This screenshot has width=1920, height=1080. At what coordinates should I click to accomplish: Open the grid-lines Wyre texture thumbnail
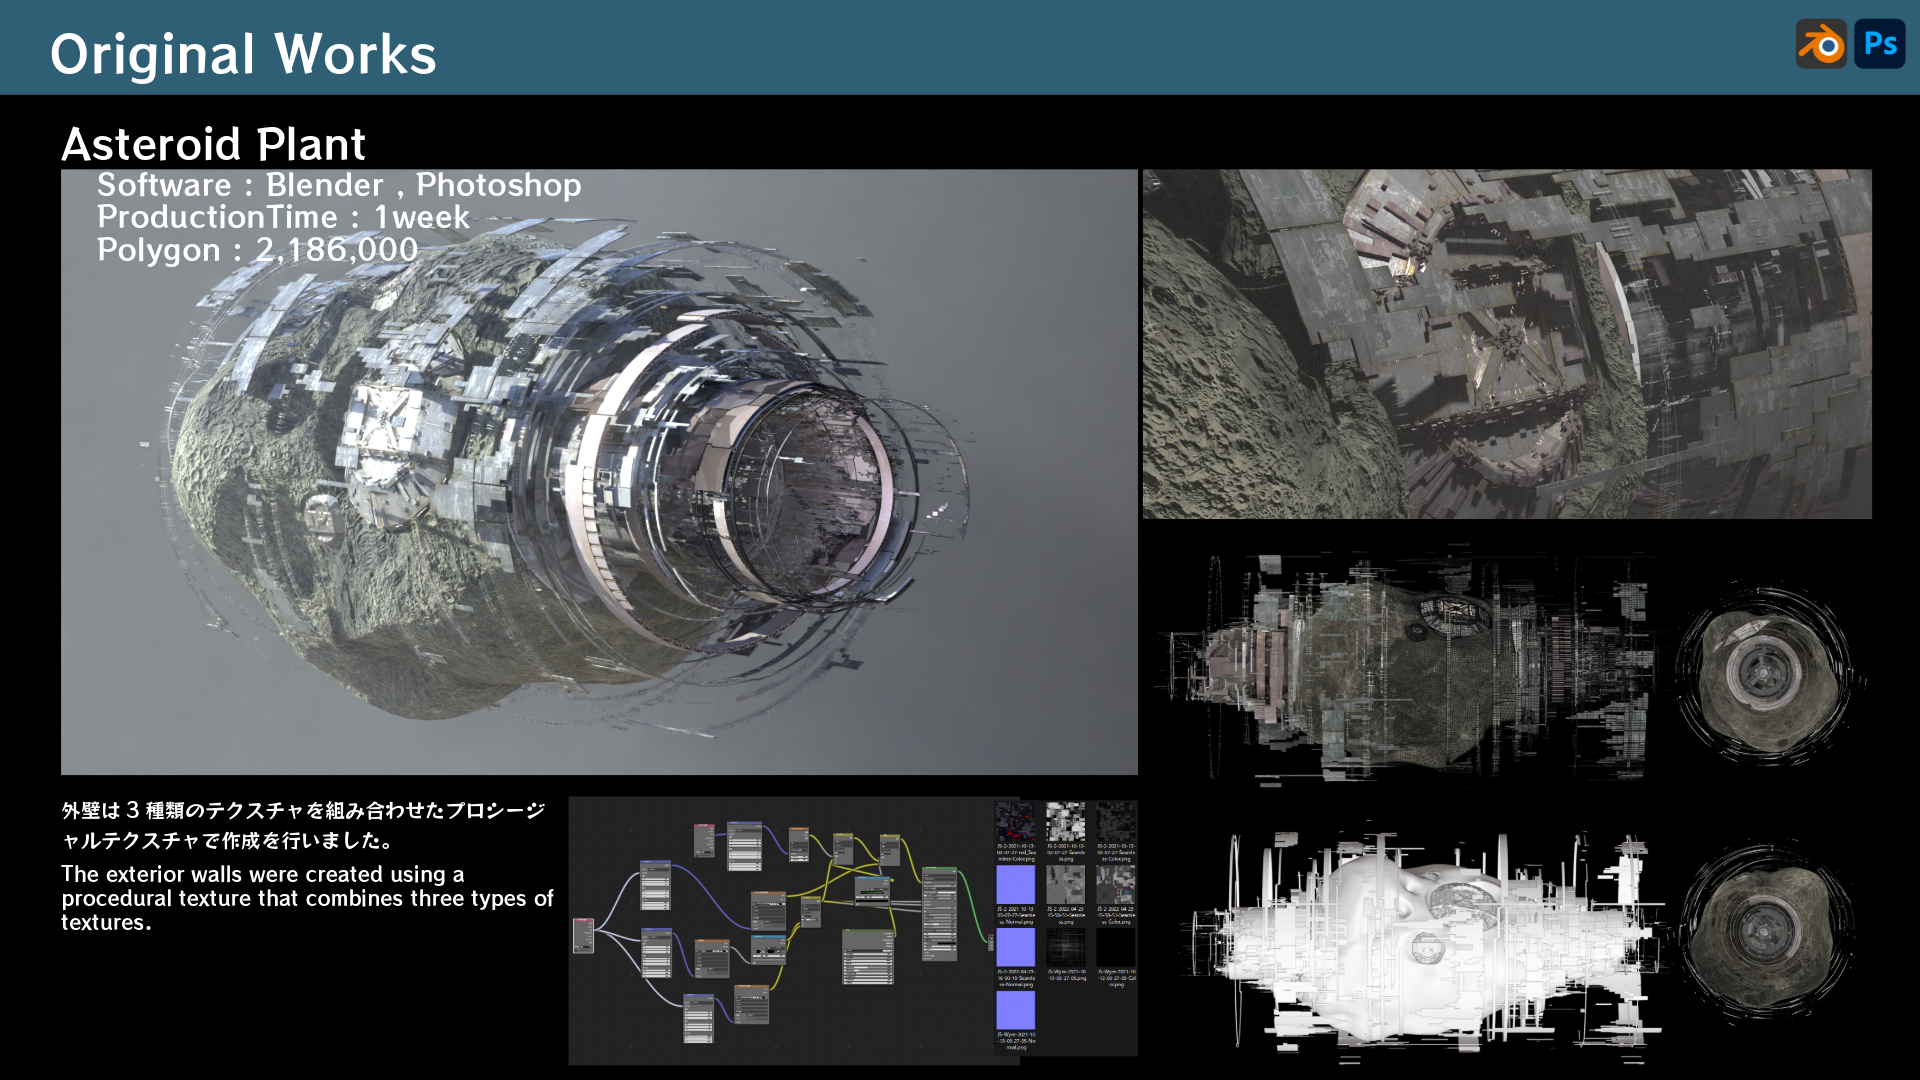click(x=1065, y=947)
